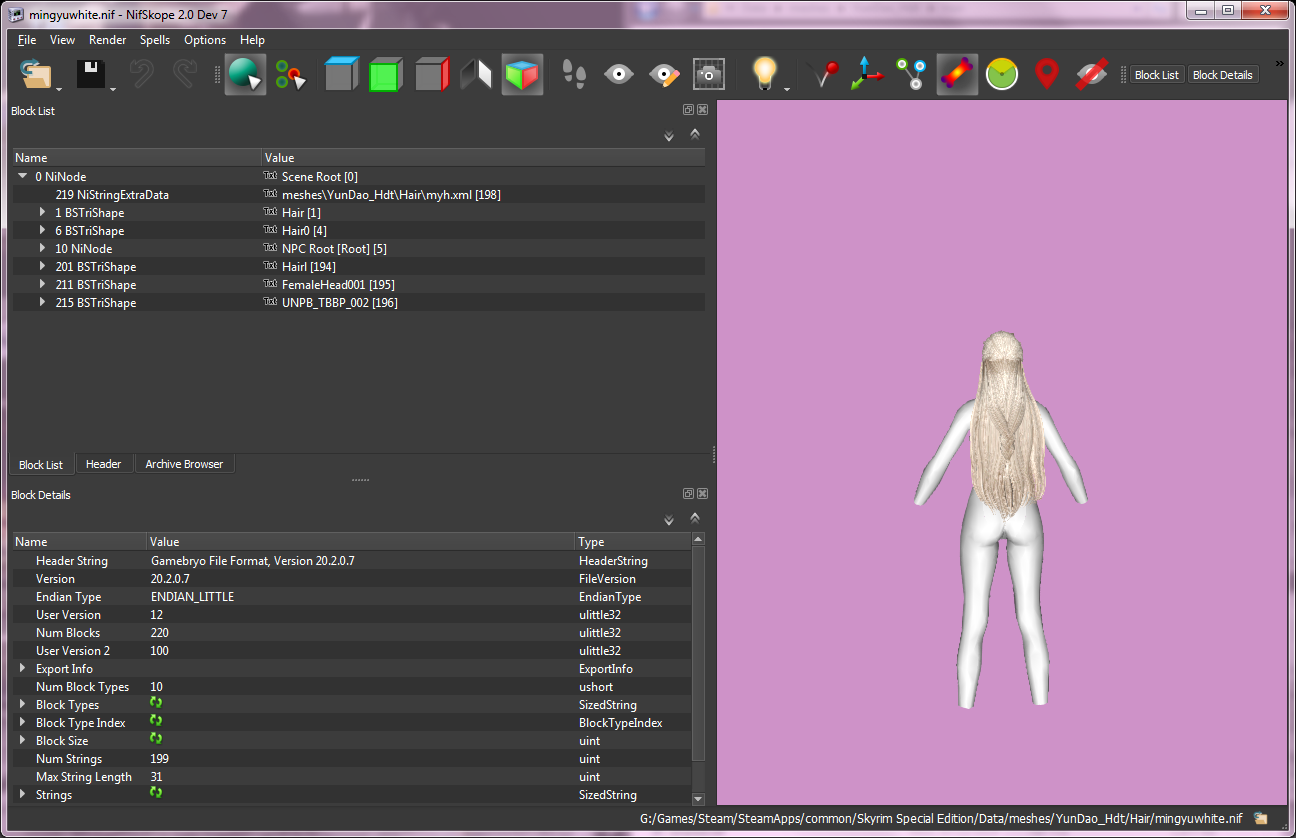1296x838 pixels.
Task: Expand the toolbar overflow chevron
Action: [1279, 64]
